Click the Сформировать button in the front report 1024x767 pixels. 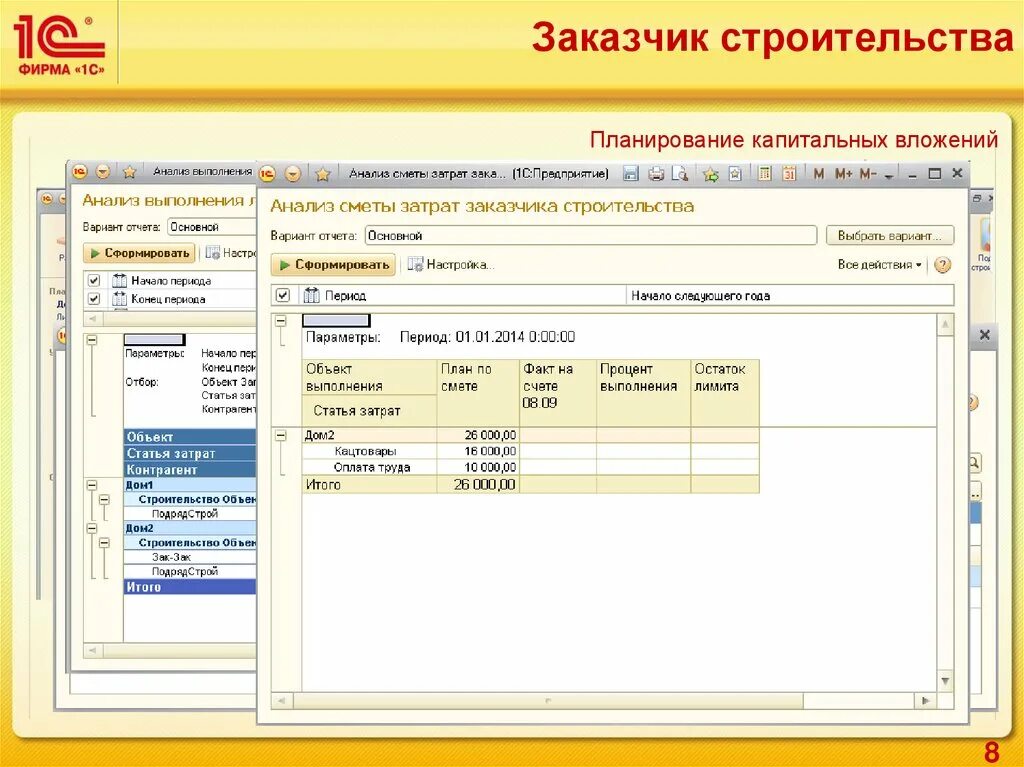pos(333,265)
